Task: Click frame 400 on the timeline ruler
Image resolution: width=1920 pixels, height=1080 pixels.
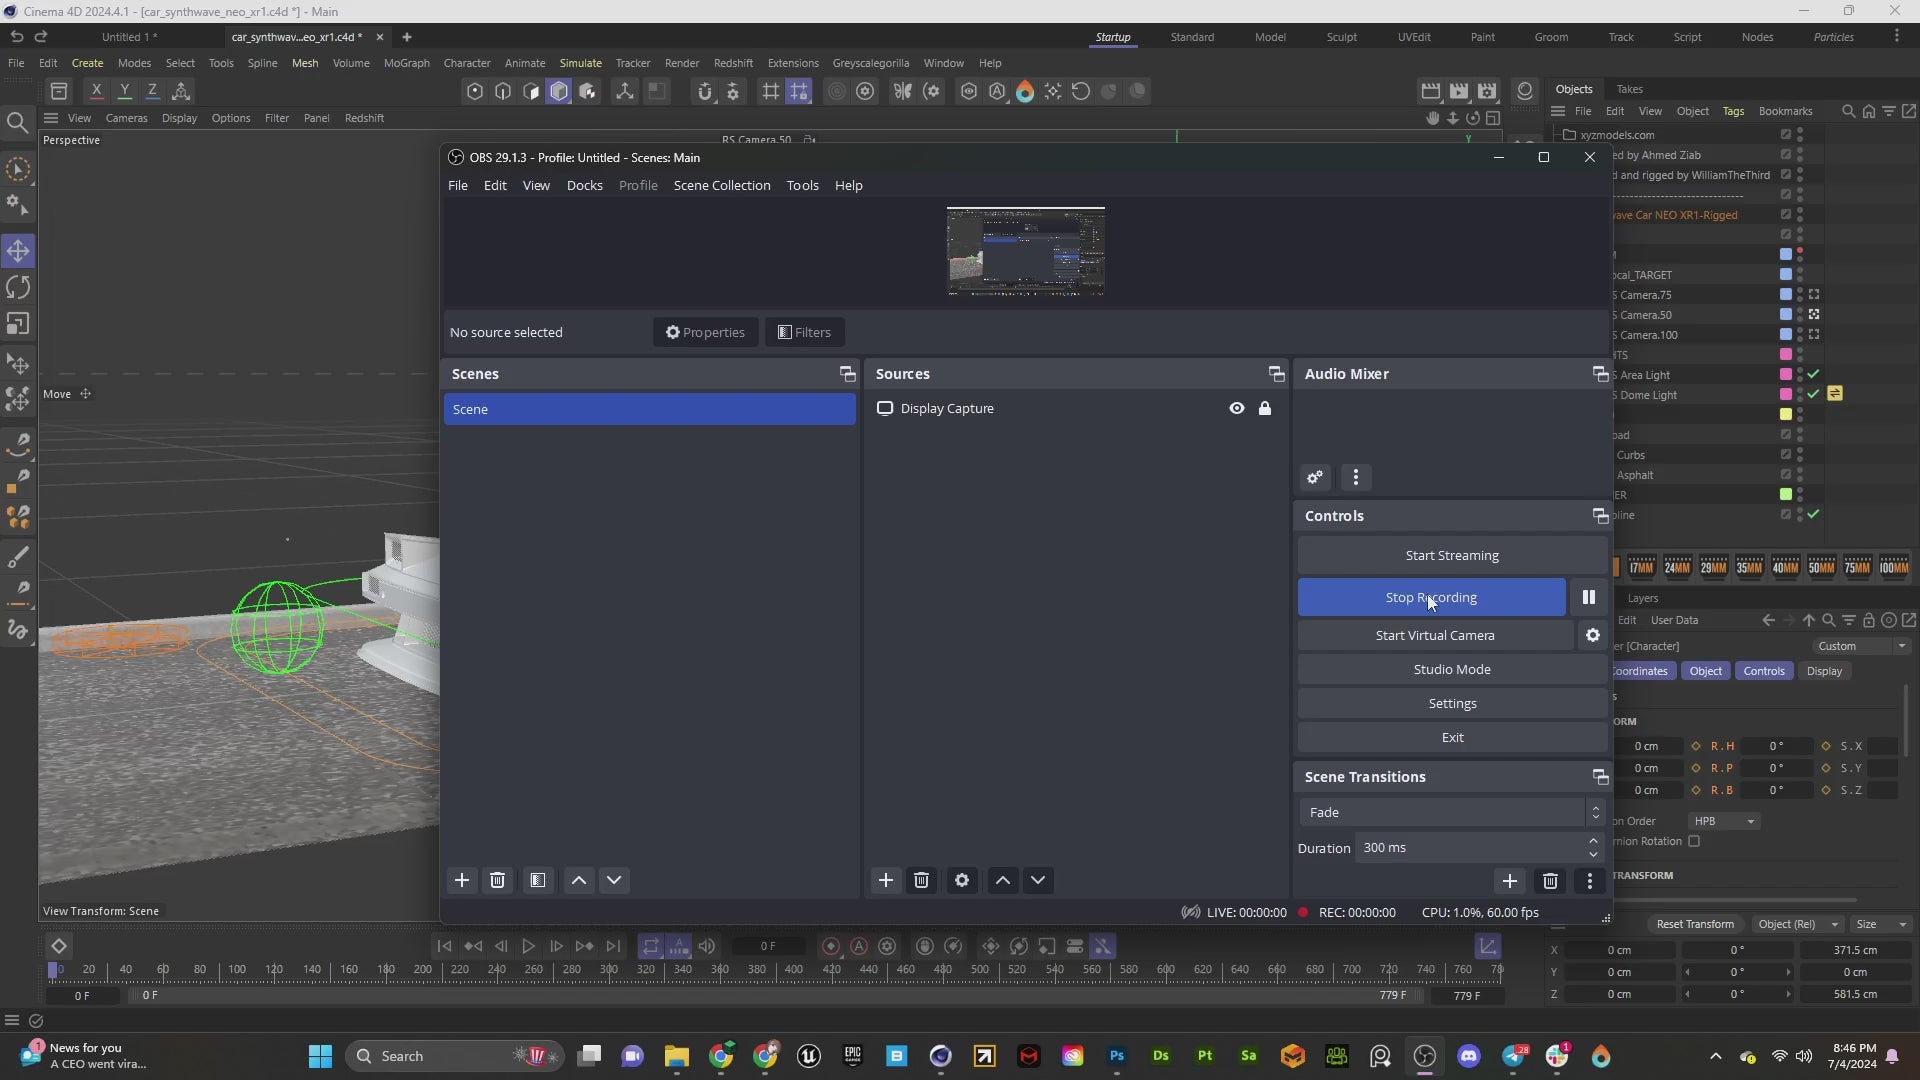Action: point(794,969)
